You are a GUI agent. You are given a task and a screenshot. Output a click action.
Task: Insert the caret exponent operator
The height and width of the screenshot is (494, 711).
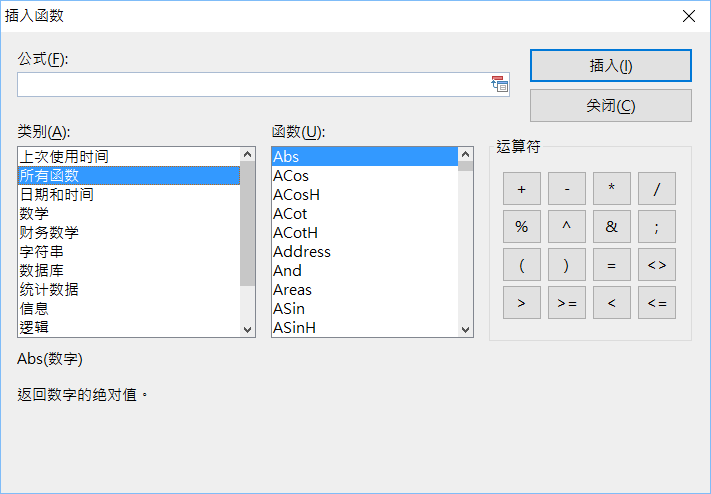[566, 227]
